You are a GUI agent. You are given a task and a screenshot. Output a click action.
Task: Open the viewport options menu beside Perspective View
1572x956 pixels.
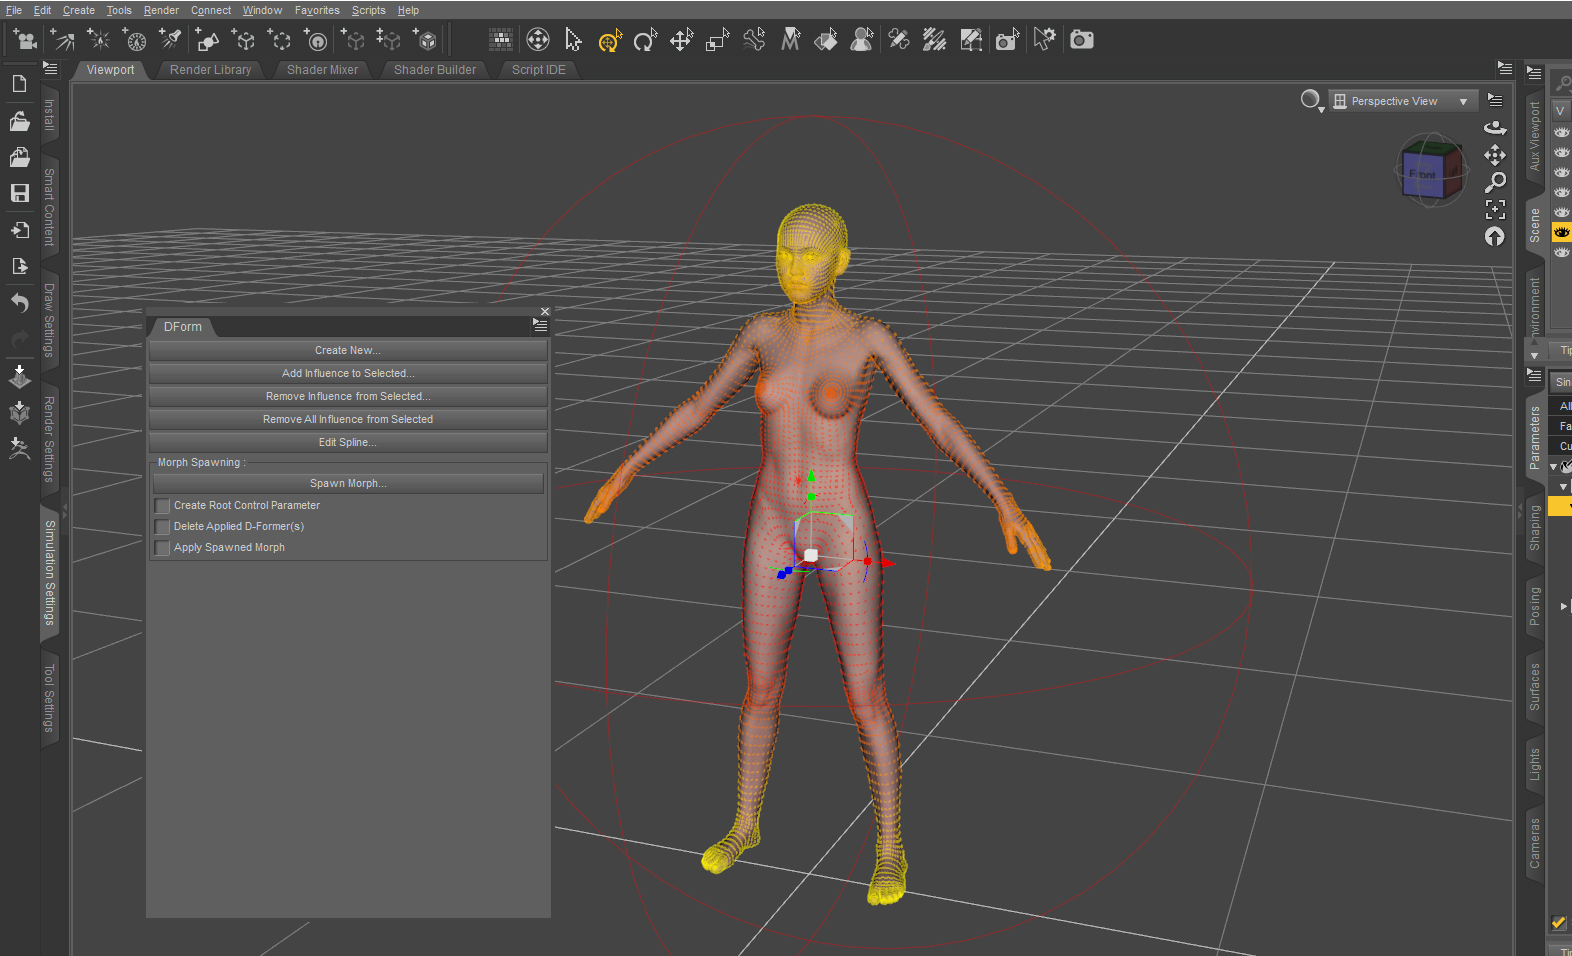(1495, 100)
